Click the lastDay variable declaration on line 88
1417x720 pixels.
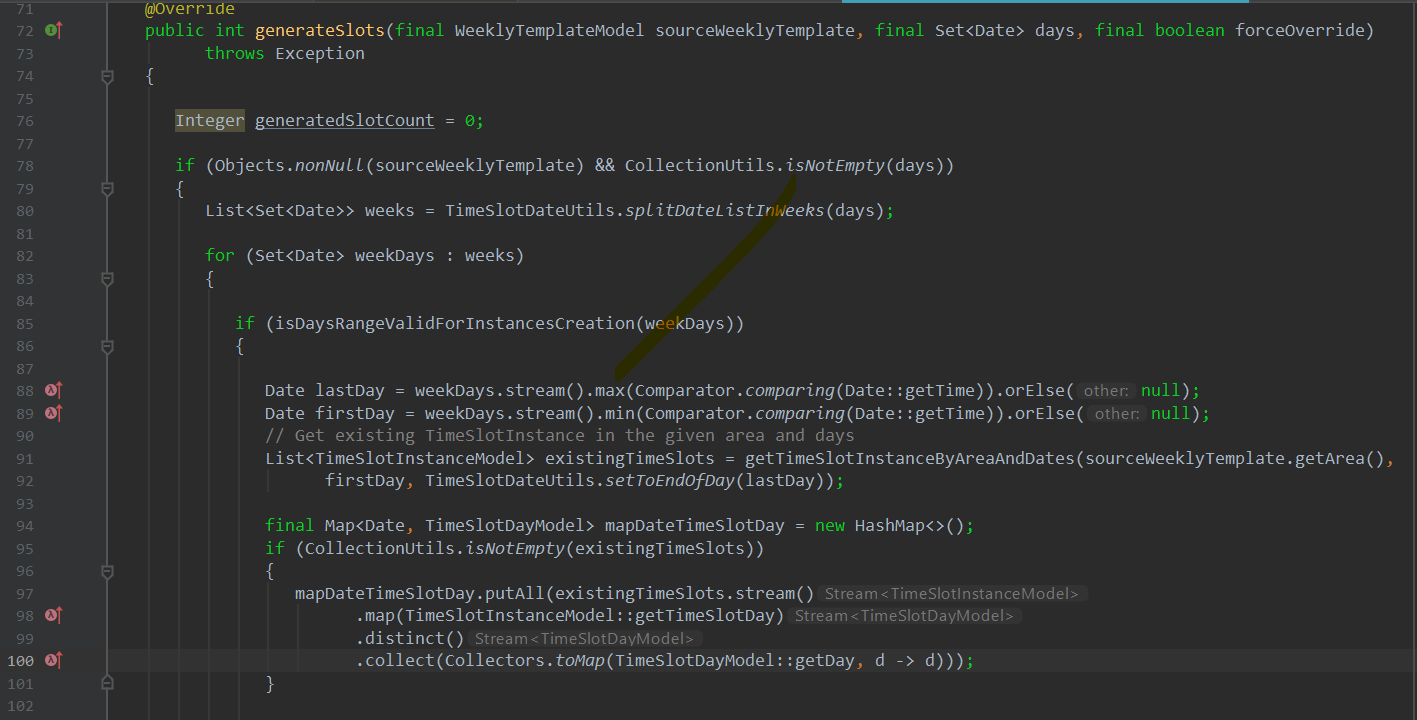tap(350, 391)
